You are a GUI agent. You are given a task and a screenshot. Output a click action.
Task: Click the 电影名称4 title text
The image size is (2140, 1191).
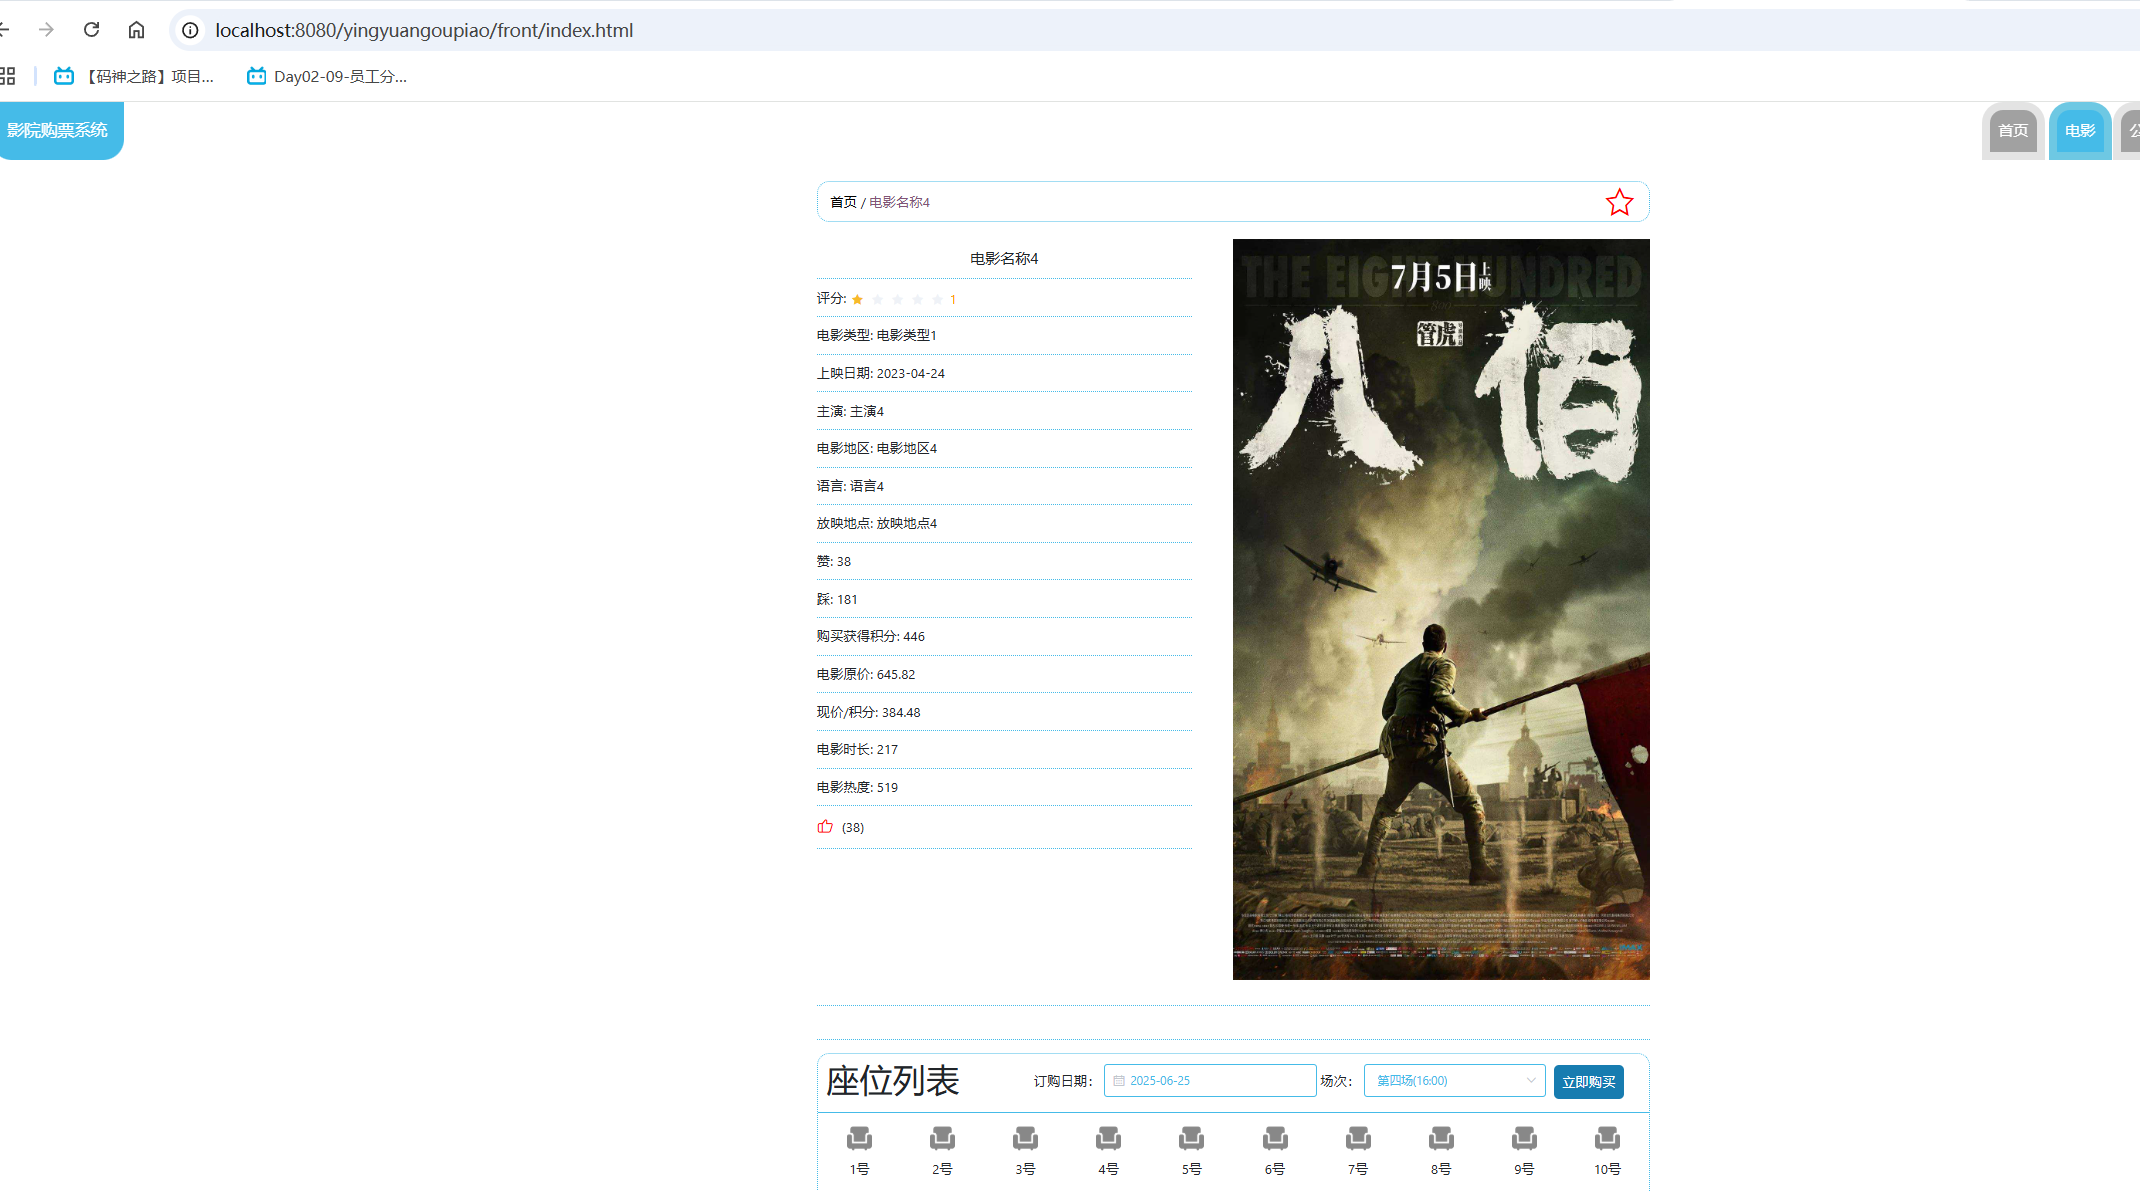point(1004,259)
